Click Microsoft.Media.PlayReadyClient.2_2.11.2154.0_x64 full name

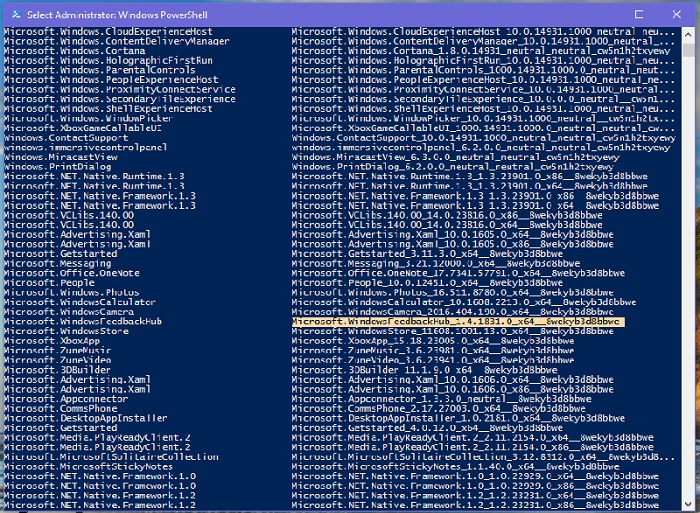click(x=472, y=438)
